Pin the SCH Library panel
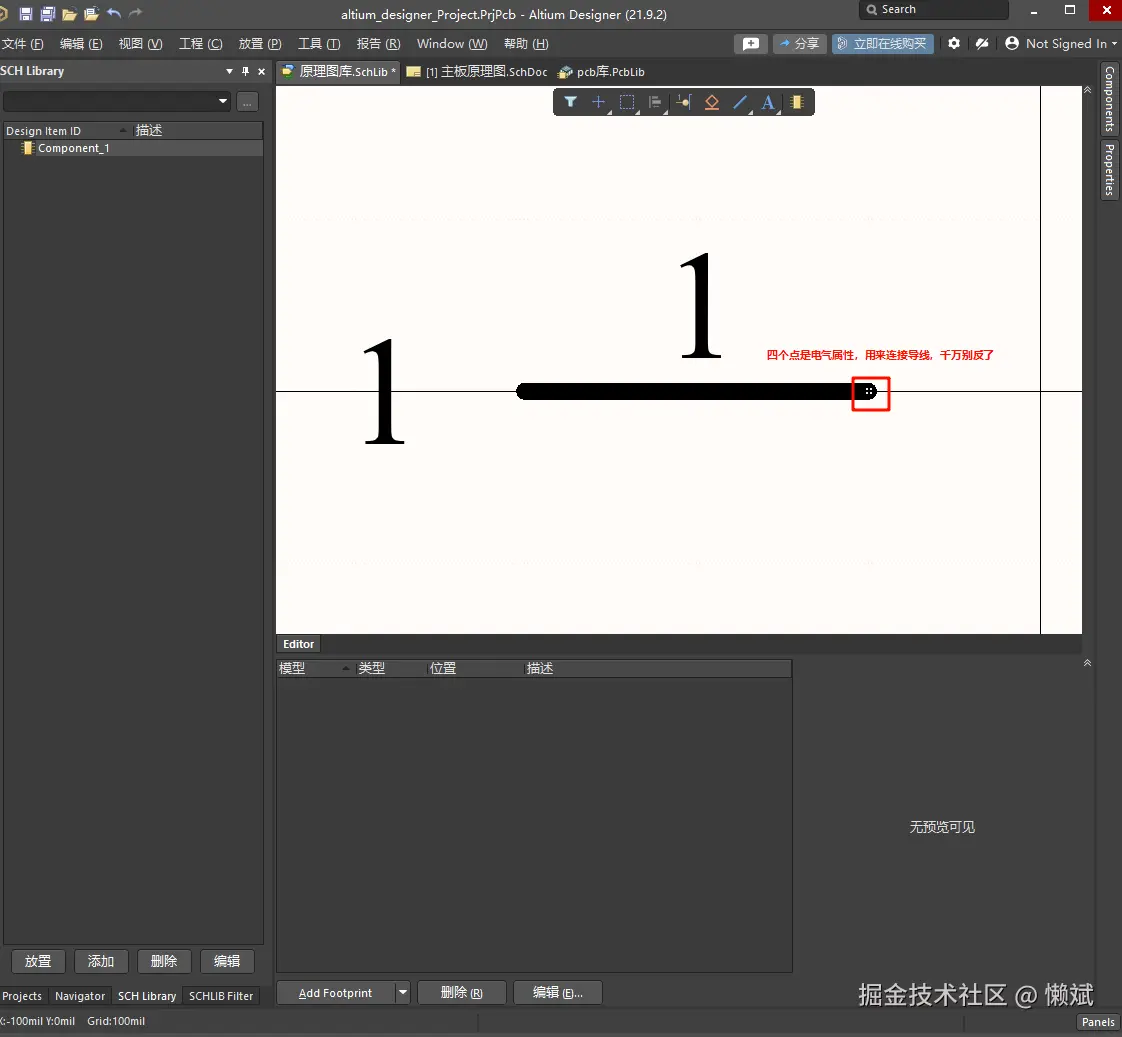Image resolution: width=1122 pixels, height=1037 pixels. coord(245,72)
